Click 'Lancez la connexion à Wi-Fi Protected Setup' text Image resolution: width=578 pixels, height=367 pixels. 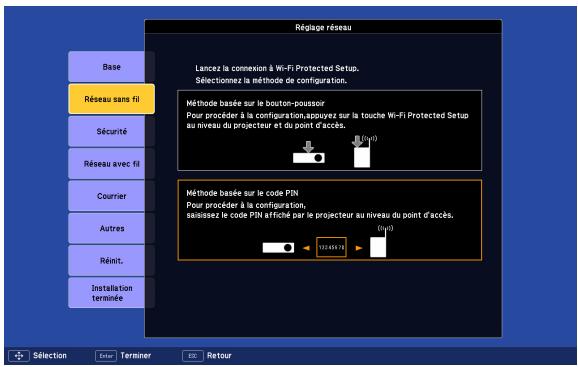[277, 68]
